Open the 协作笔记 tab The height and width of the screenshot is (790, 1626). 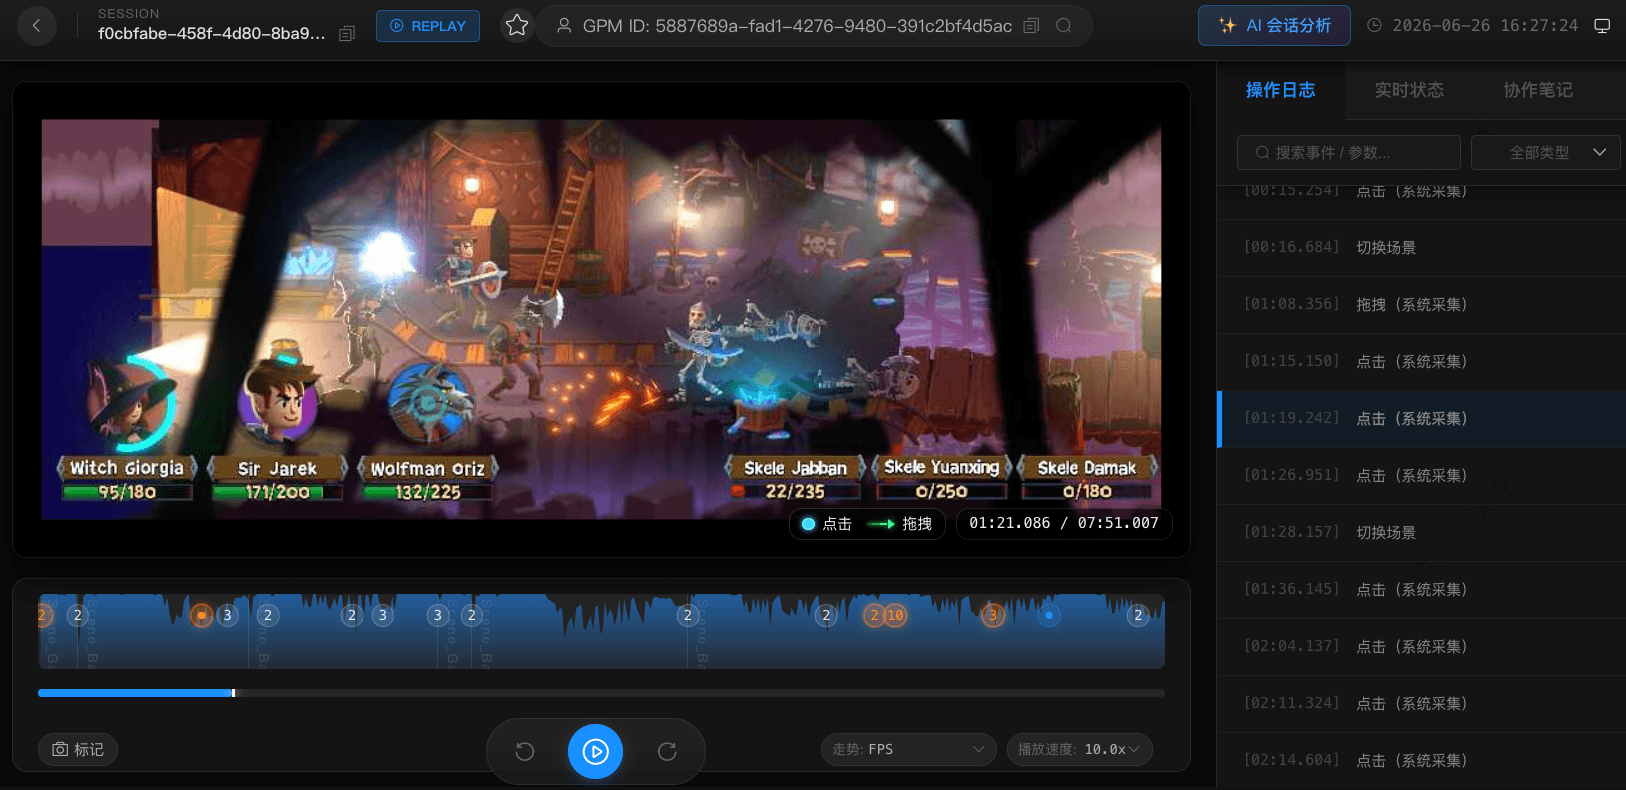1538,90
